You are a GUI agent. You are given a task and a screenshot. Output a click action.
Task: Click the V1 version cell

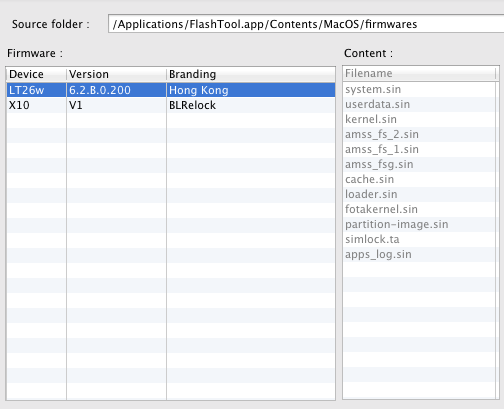116,105
